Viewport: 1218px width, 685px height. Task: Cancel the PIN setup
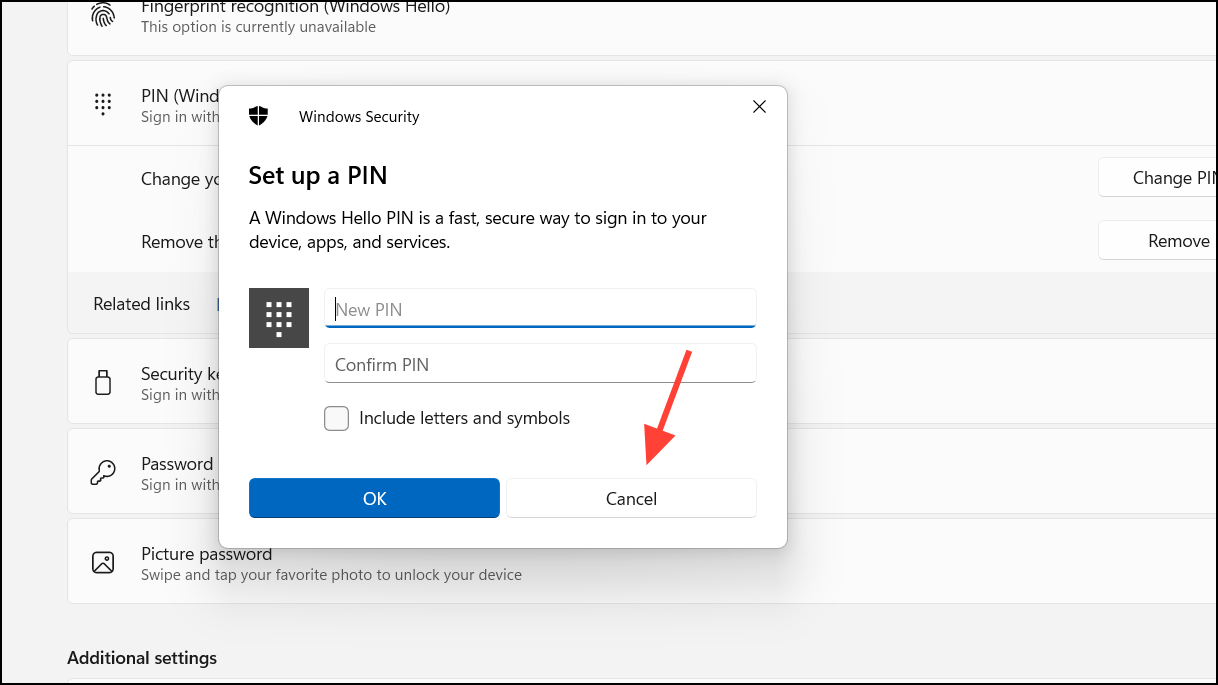pyautogui.click(x=631, y=497)
